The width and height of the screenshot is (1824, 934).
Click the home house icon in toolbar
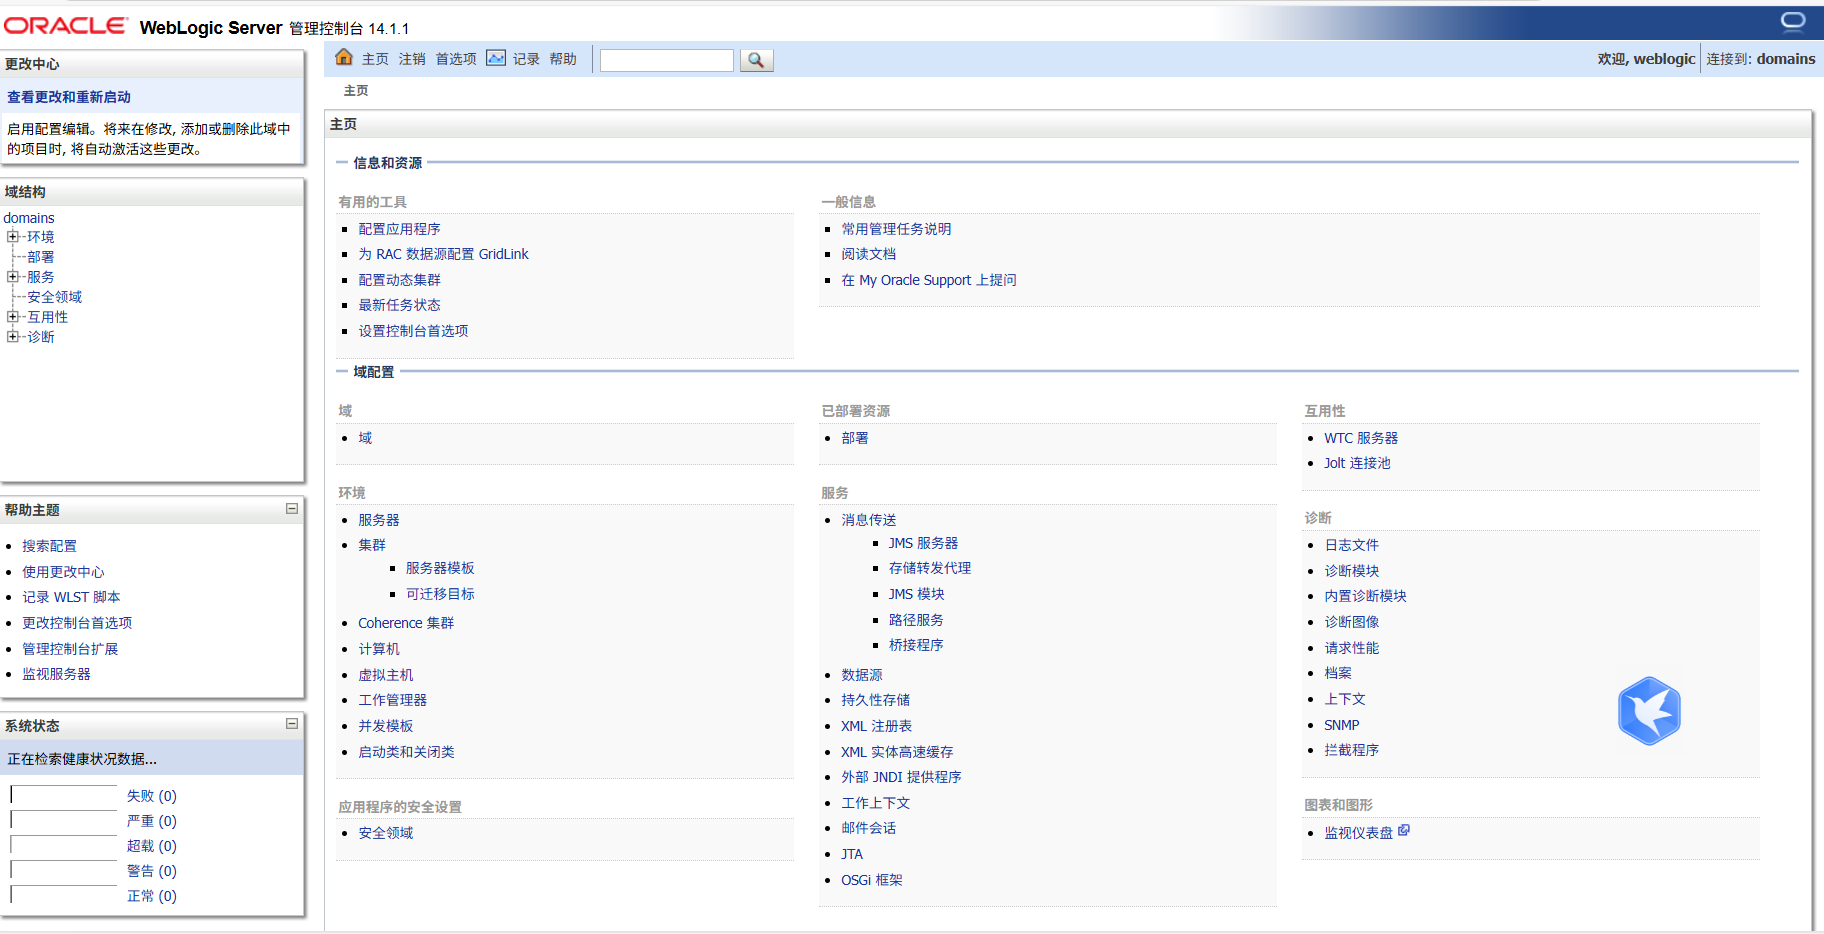pyautogui.click(x=344, y=57)
